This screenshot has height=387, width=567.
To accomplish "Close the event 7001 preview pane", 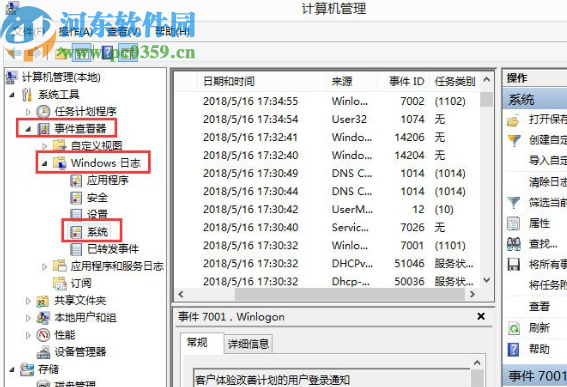I will click(481, 316).
